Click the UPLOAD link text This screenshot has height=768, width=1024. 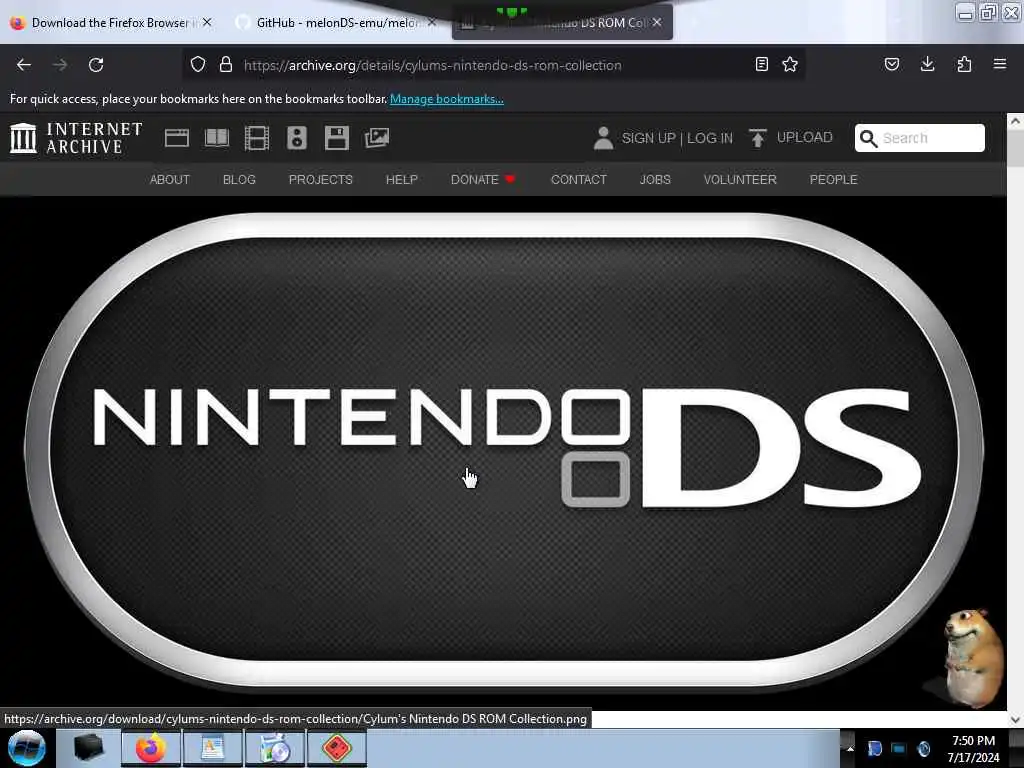805,137
